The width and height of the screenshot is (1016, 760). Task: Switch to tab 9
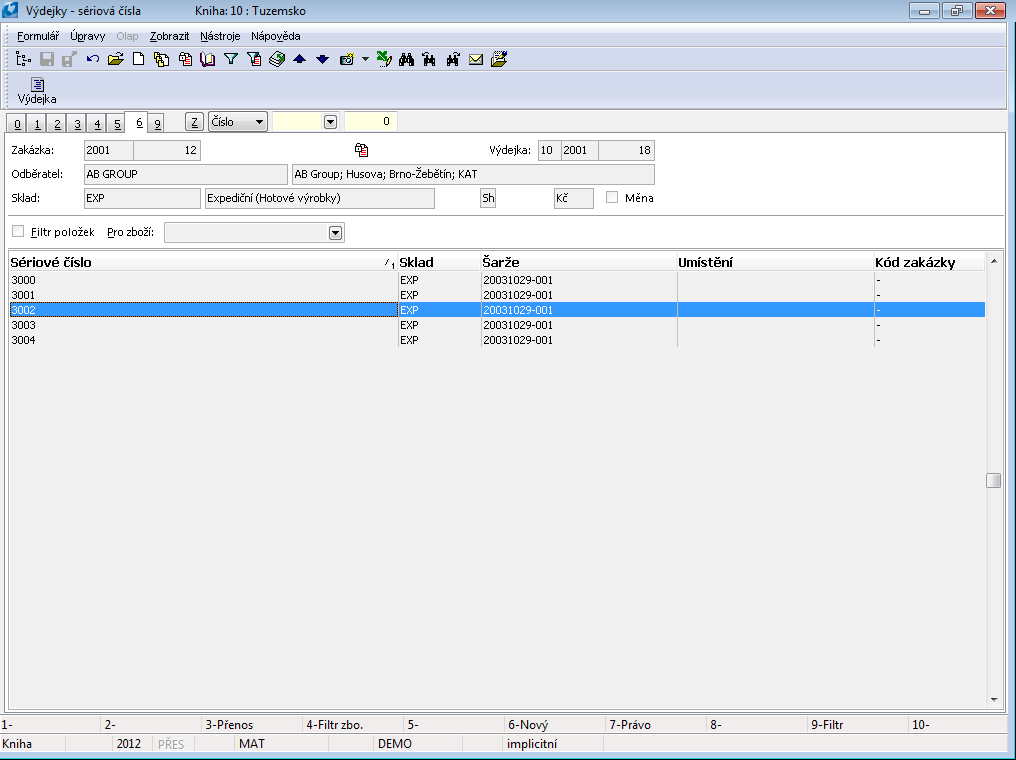157,124
